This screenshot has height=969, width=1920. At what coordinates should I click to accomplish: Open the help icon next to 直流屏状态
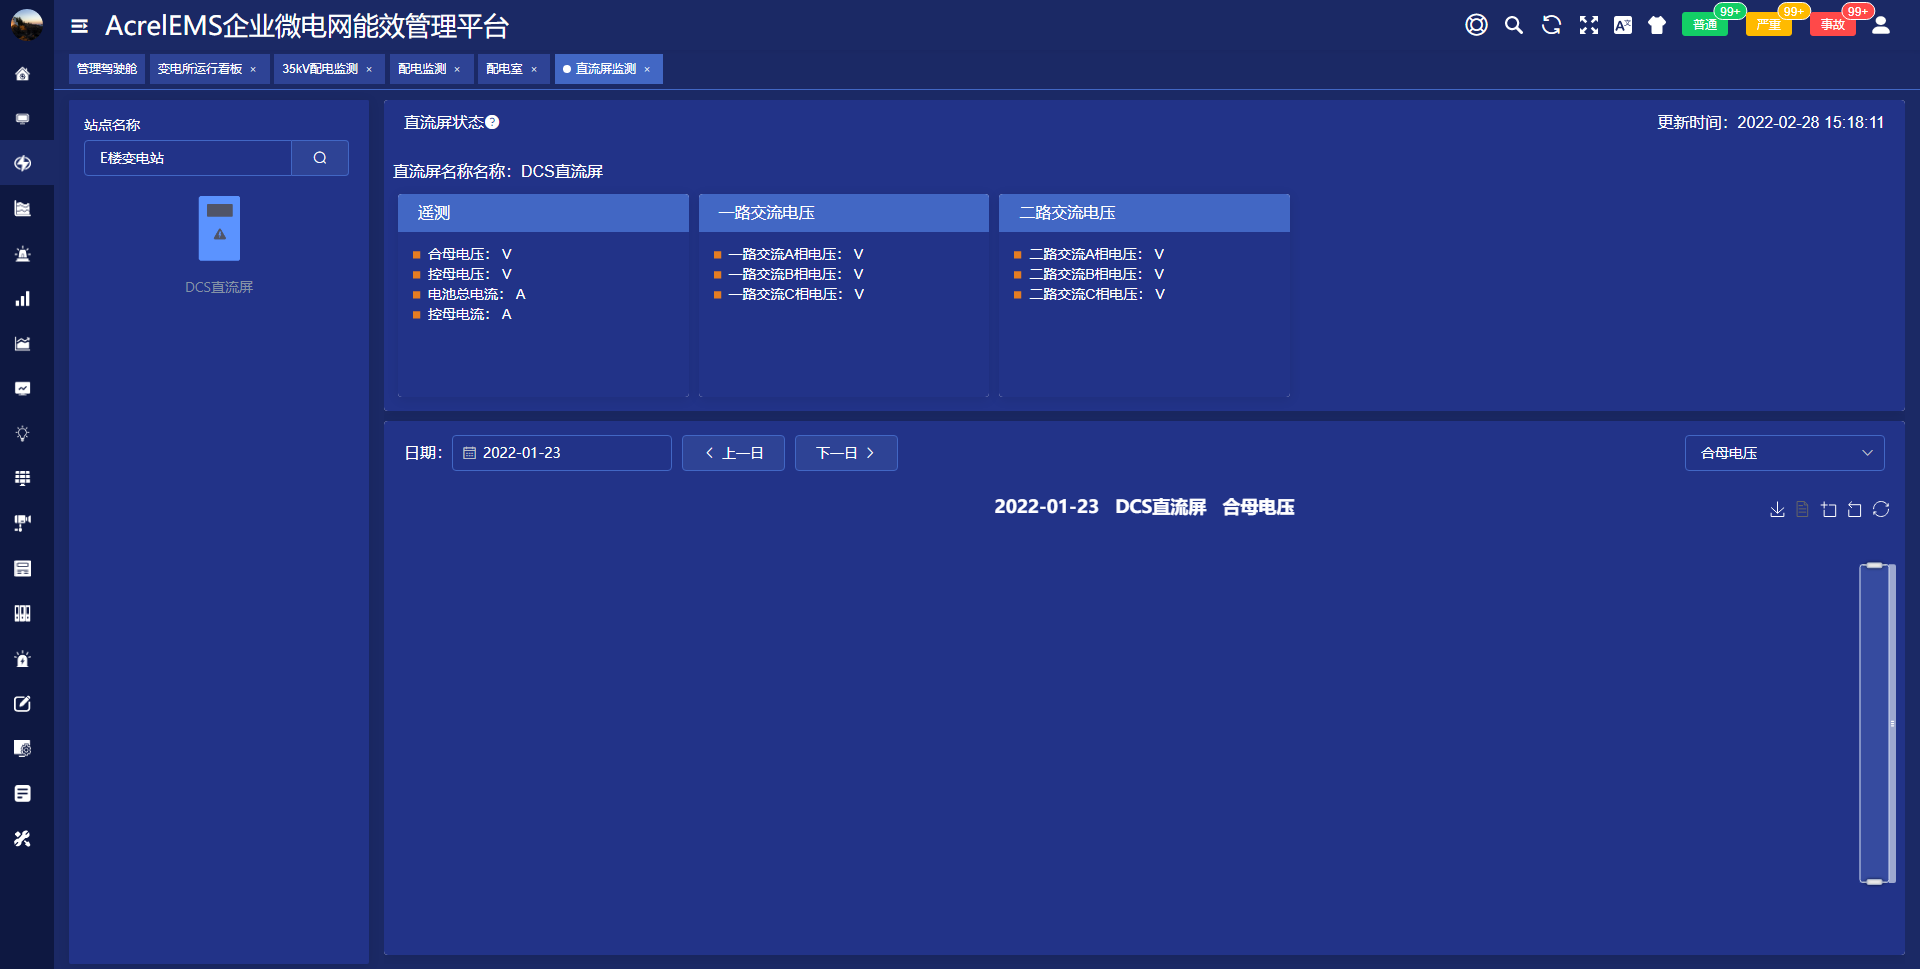(x=492, y=122)
